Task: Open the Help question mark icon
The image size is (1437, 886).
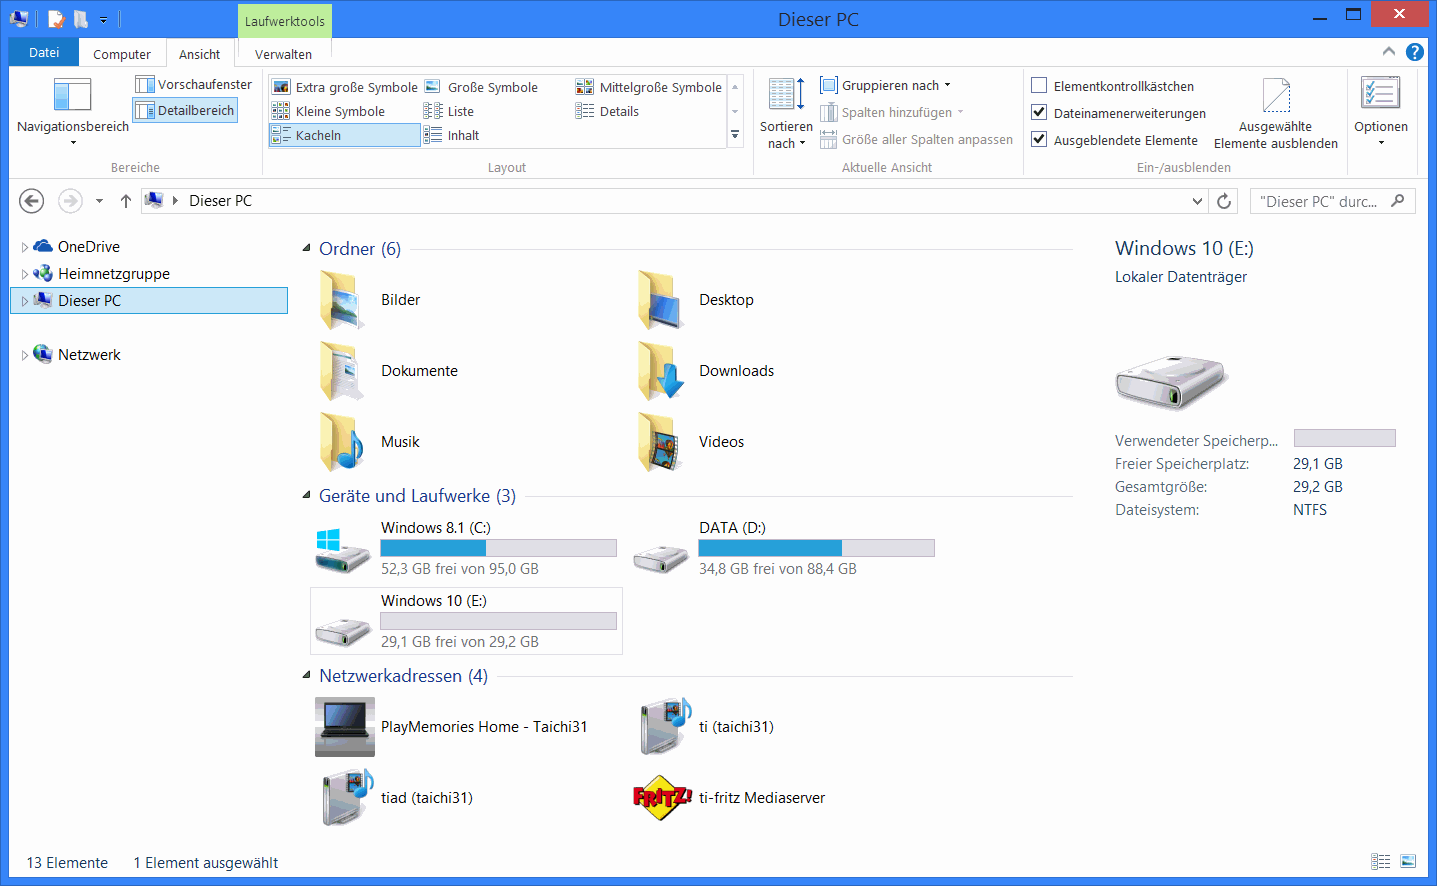Action: [1414, 52]
